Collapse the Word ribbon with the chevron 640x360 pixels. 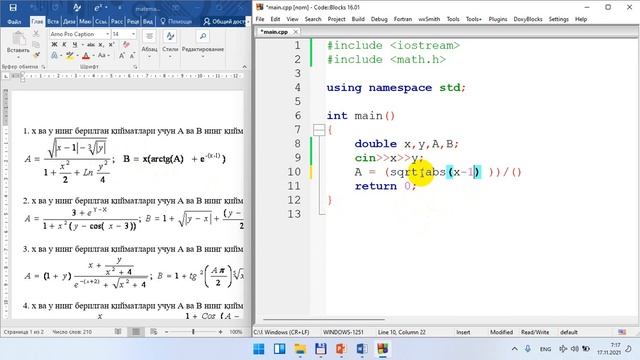pyautogui.click(x=244, y=67)
